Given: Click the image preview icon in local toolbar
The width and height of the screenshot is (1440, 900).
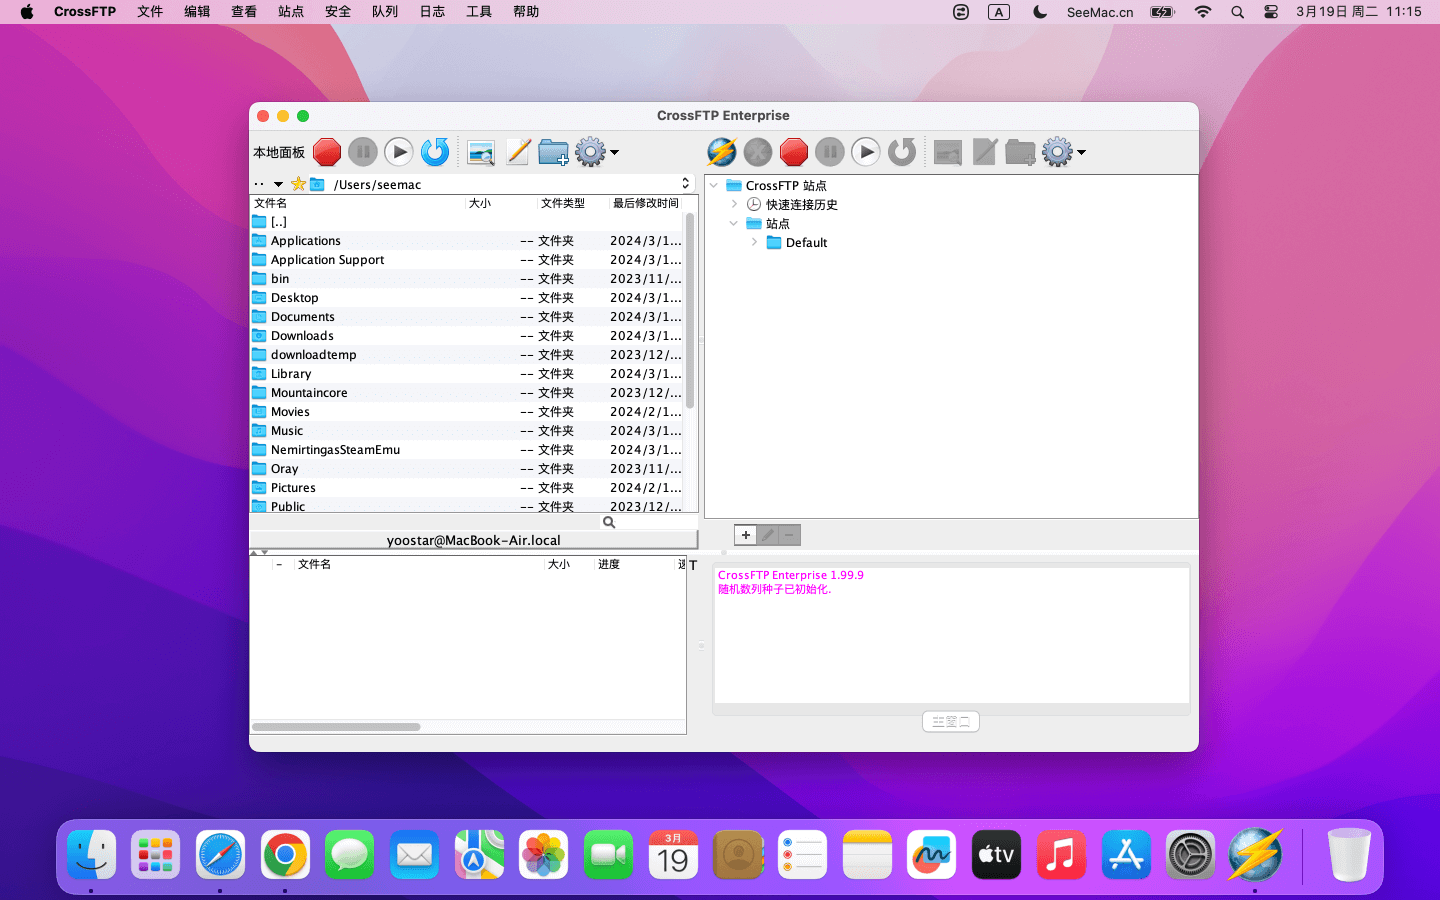Looking at the screenshot, I should pyautogui.click(x=481, y=152).
